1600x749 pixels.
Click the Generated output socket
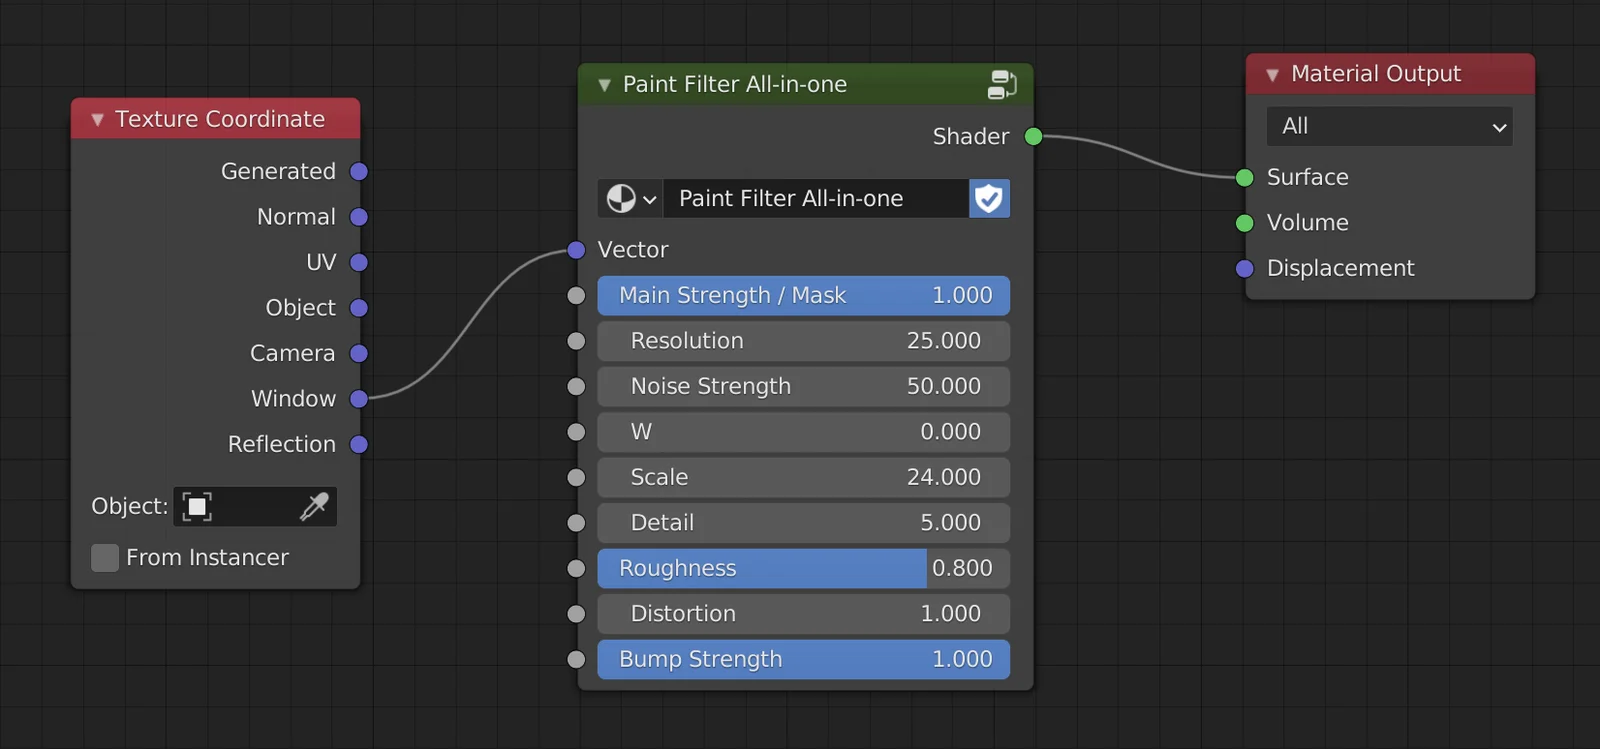359,172
